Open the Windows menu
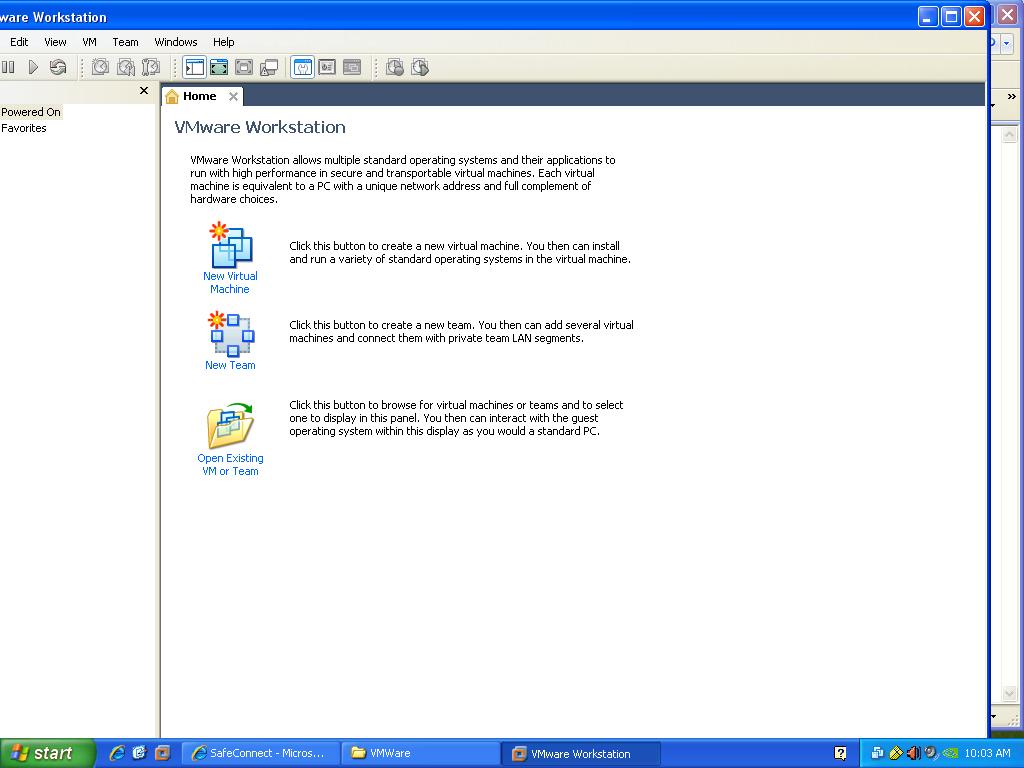Screen dimensions: 1024x768 [176, 42]
